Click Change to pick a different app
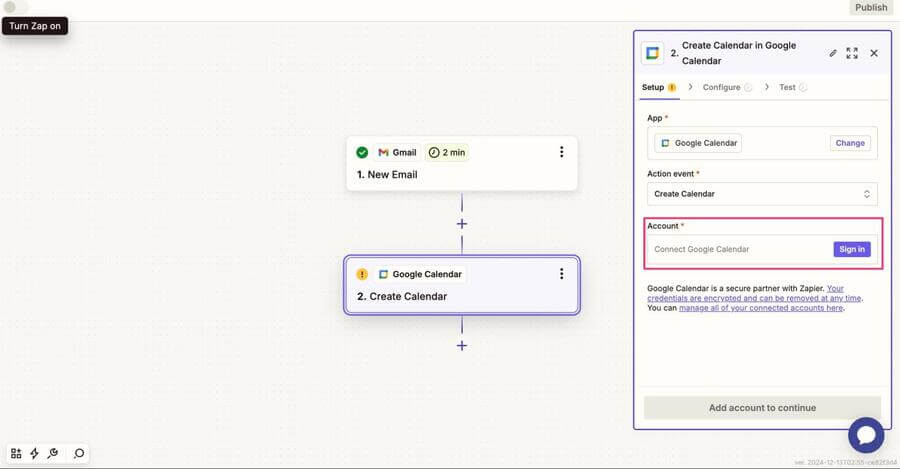Screen dimensions: 900x469 pos(850,143)
